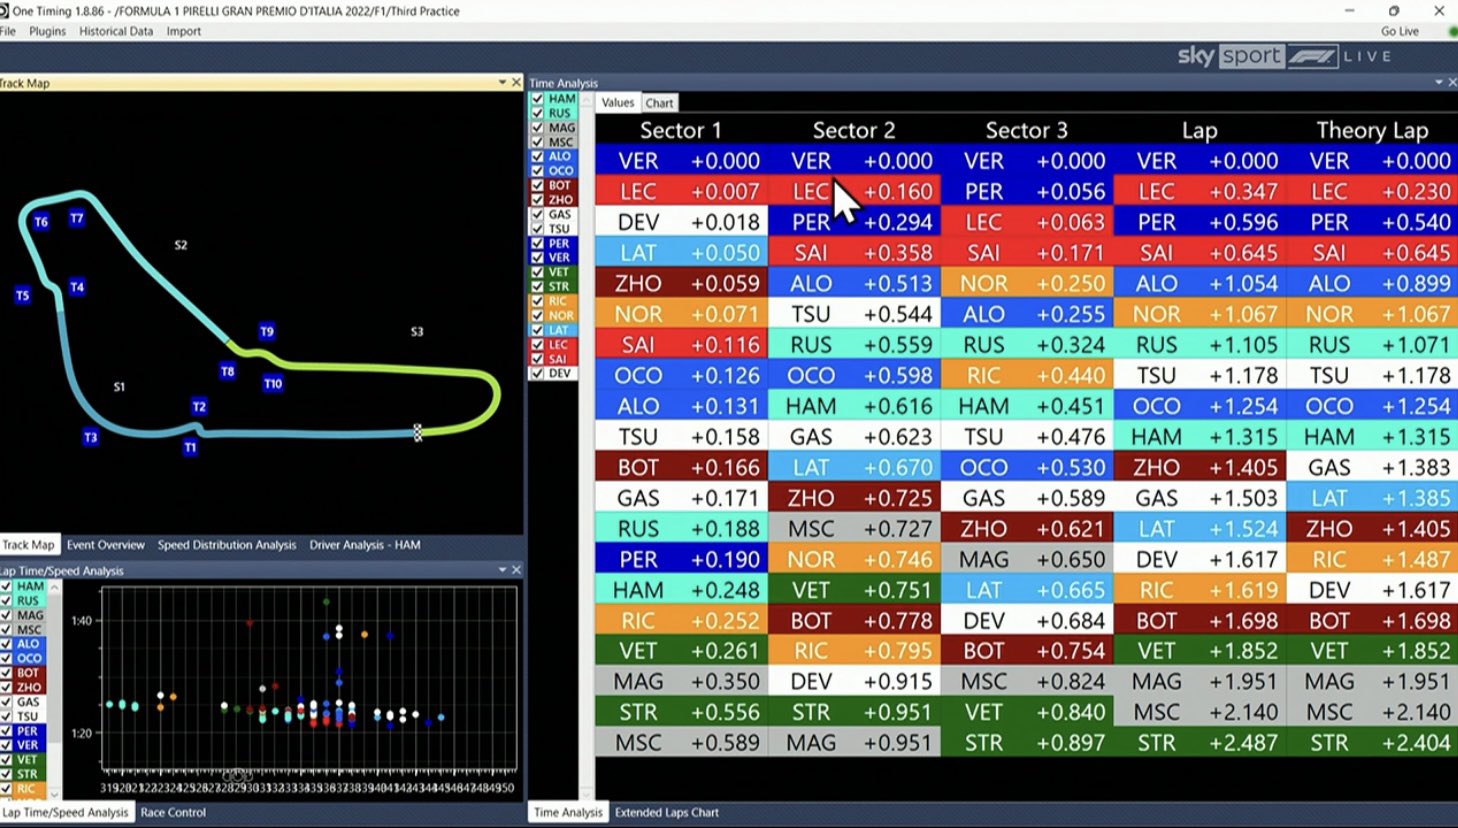Click the S2 sector label on track map

[181, 244]
